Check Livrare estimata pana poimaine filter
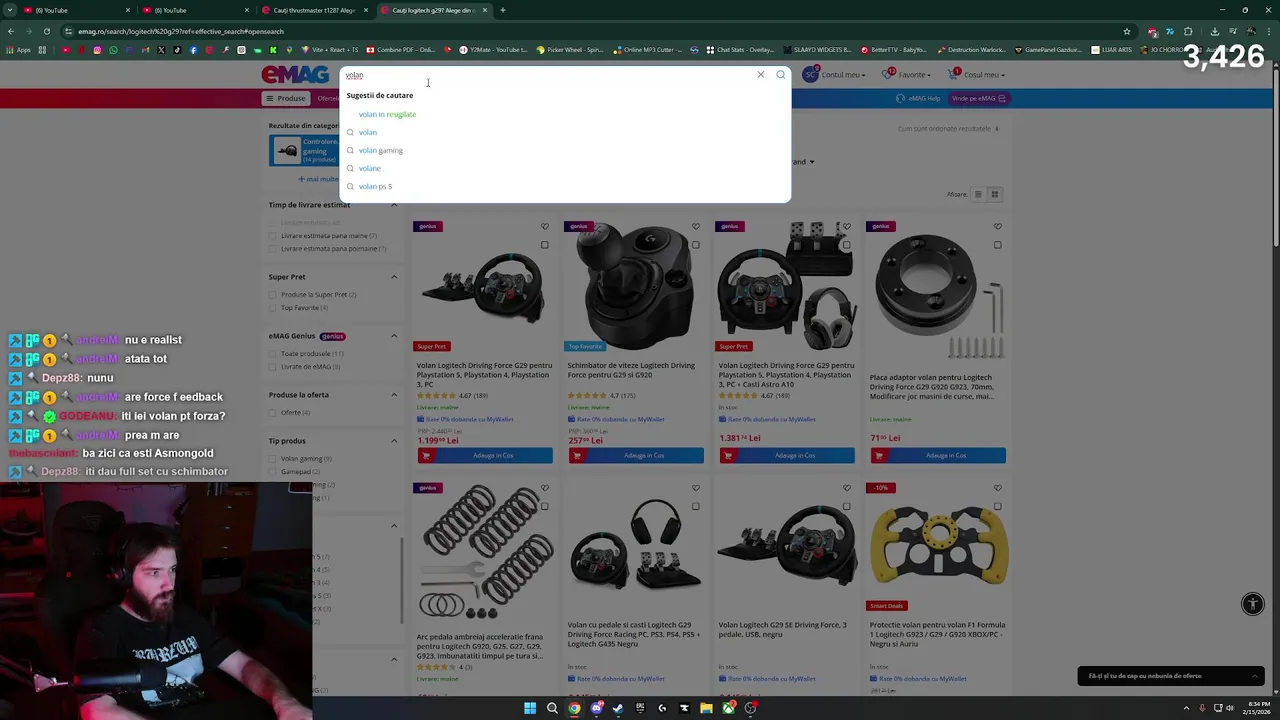Screen dimensions: 1280x720 272,249
